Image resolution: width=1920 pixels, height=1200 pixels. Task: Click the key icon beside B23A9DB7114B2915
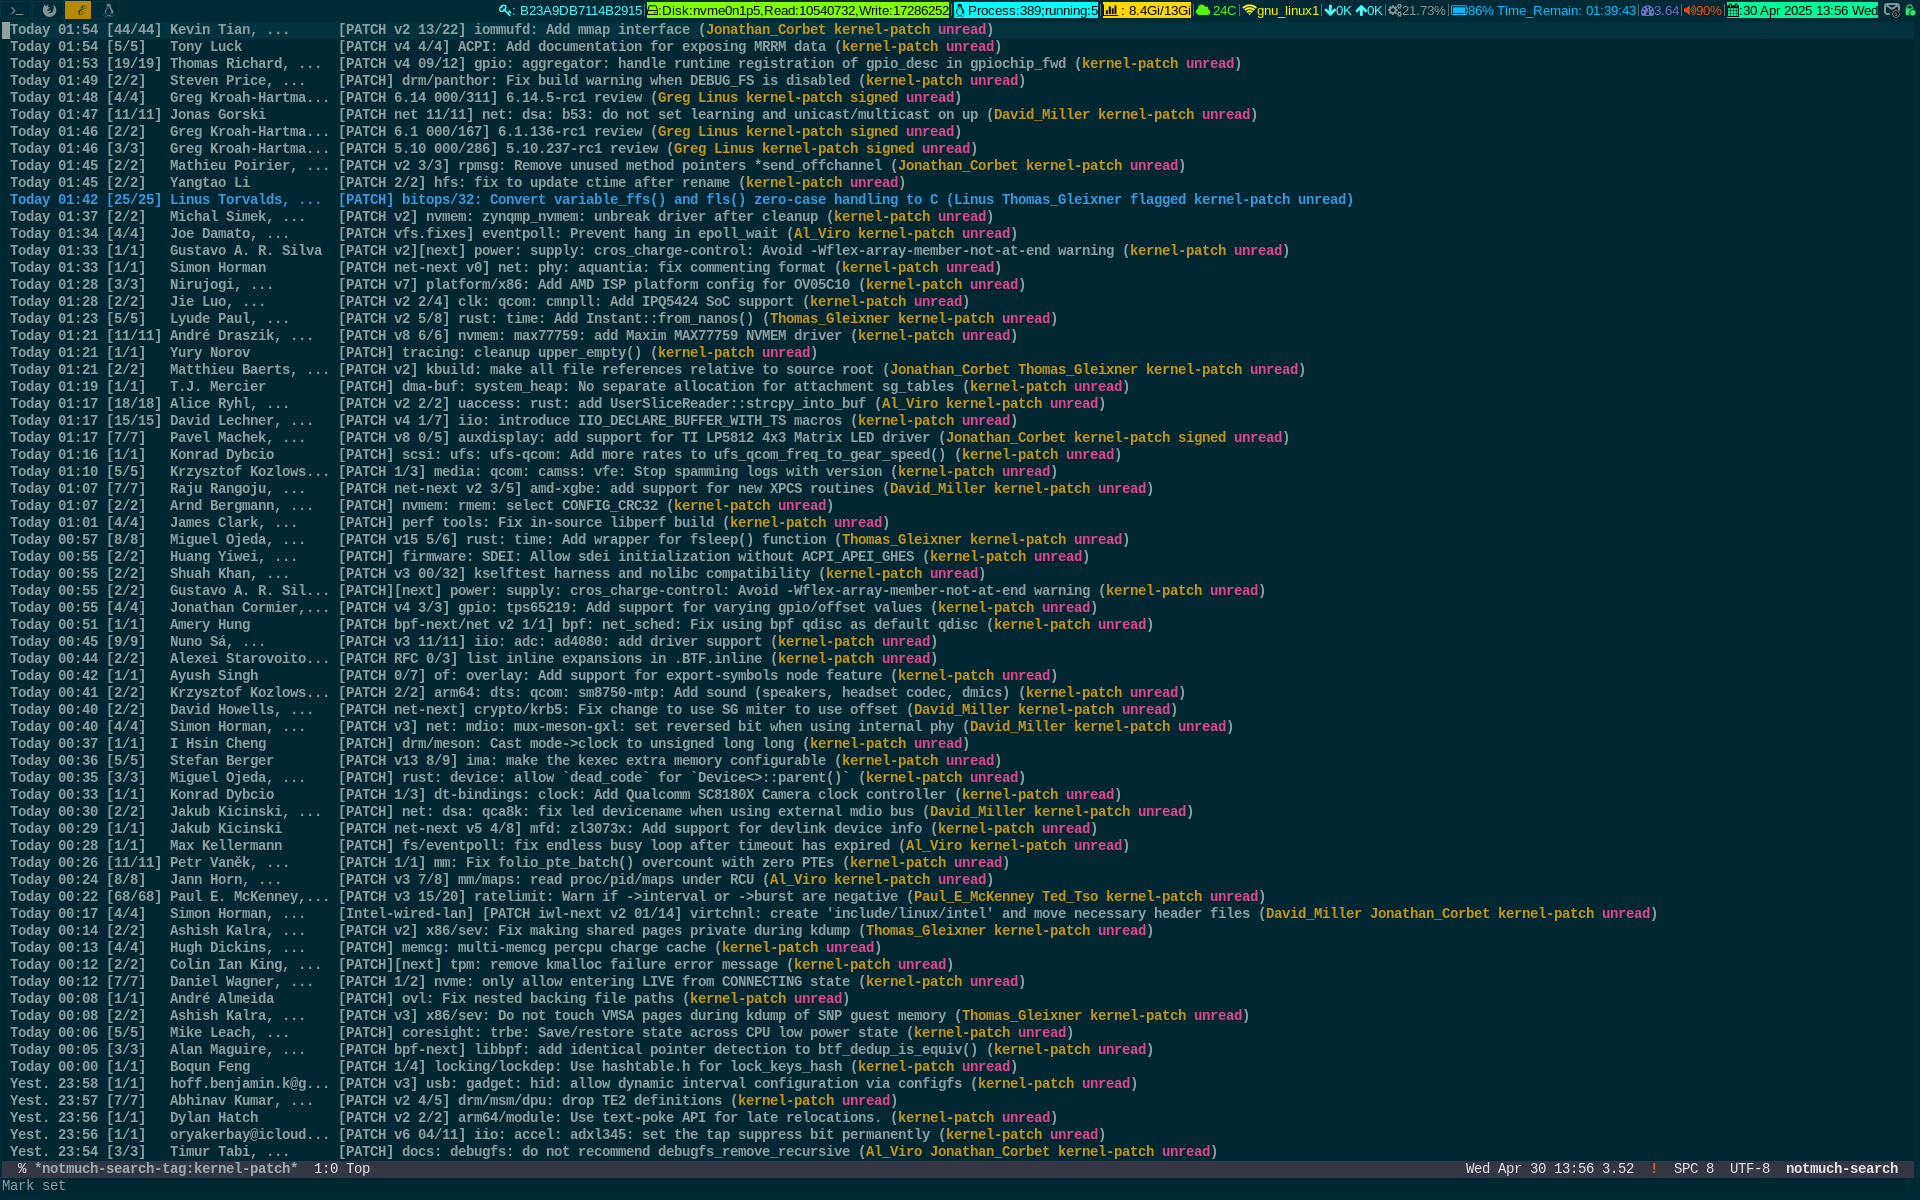(507, 10)
